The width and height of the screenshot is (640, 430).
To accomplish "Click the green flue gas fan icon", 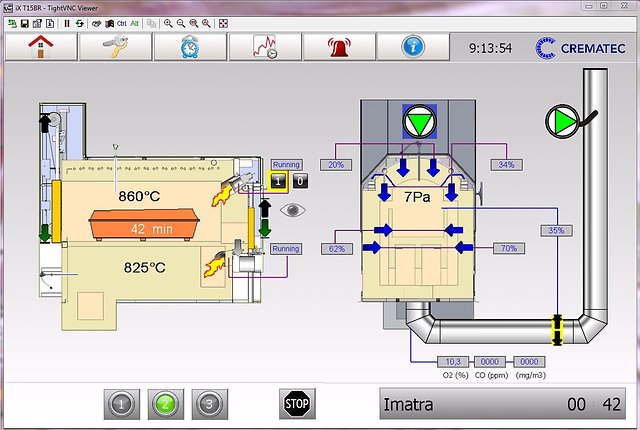I will [x=562, y=121].
